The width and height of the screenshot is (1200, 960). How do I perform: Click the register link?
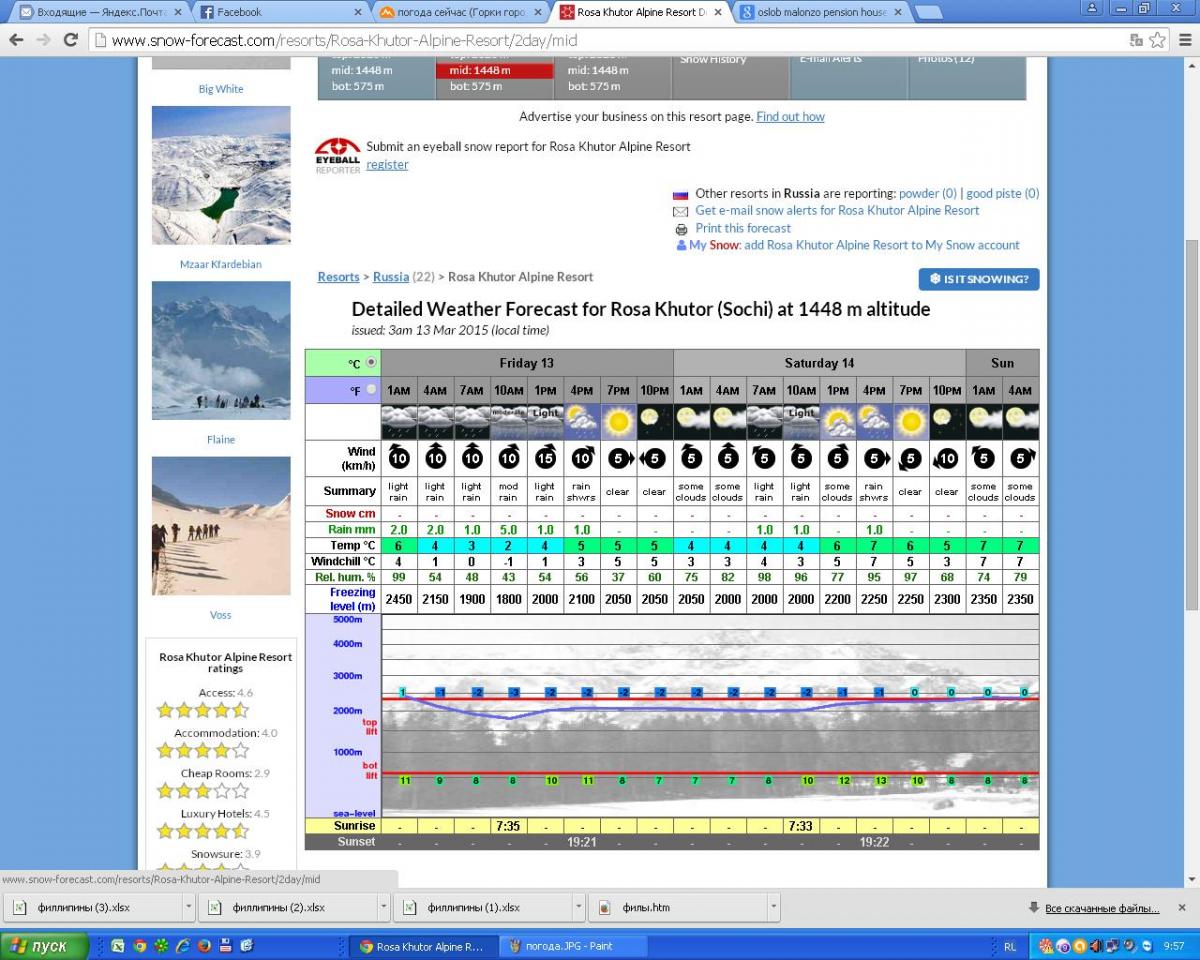(387, 165)
